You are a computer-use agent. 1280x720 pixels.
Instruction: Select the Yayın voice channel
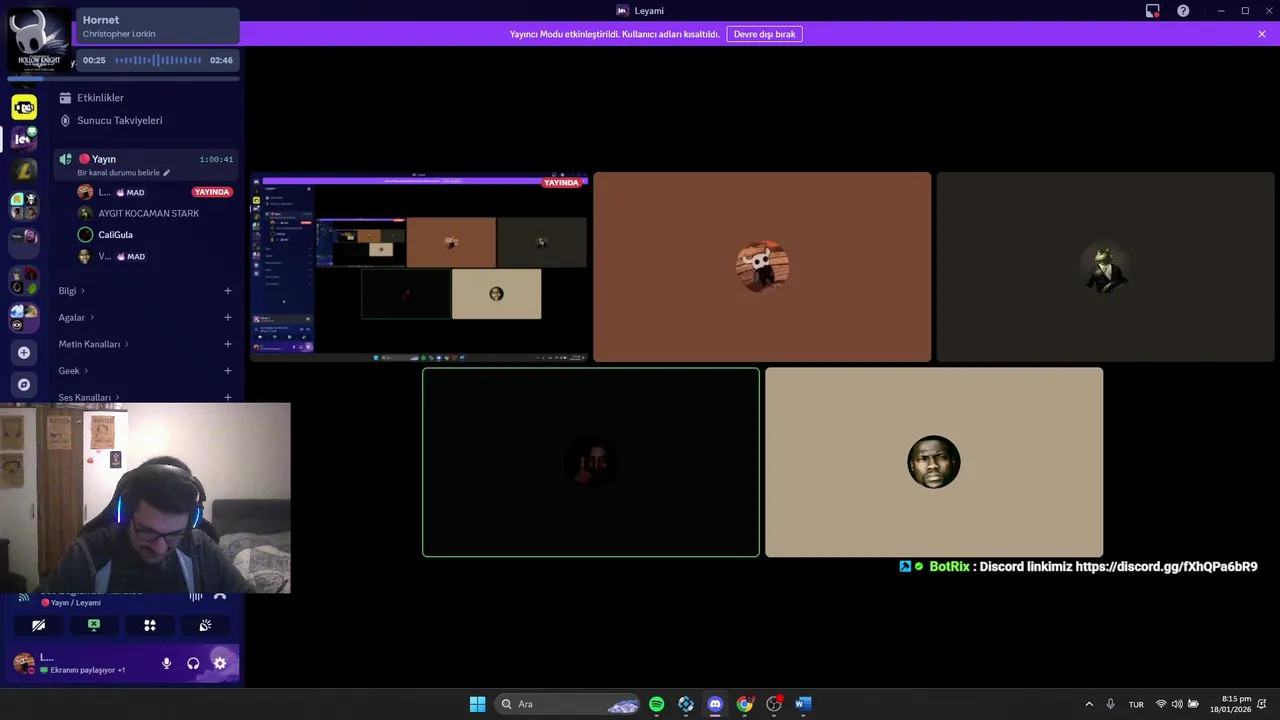pos(146,164)
